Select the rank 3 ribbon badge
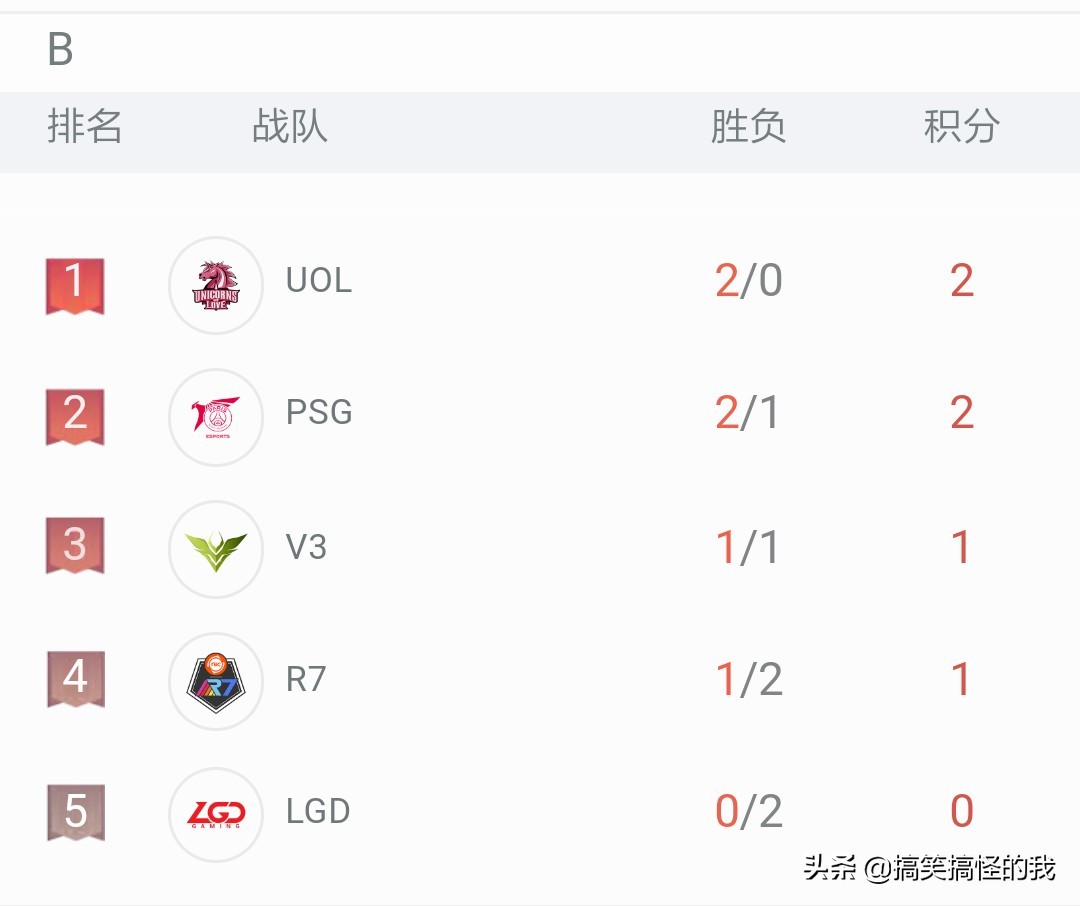 coord(74,548)
